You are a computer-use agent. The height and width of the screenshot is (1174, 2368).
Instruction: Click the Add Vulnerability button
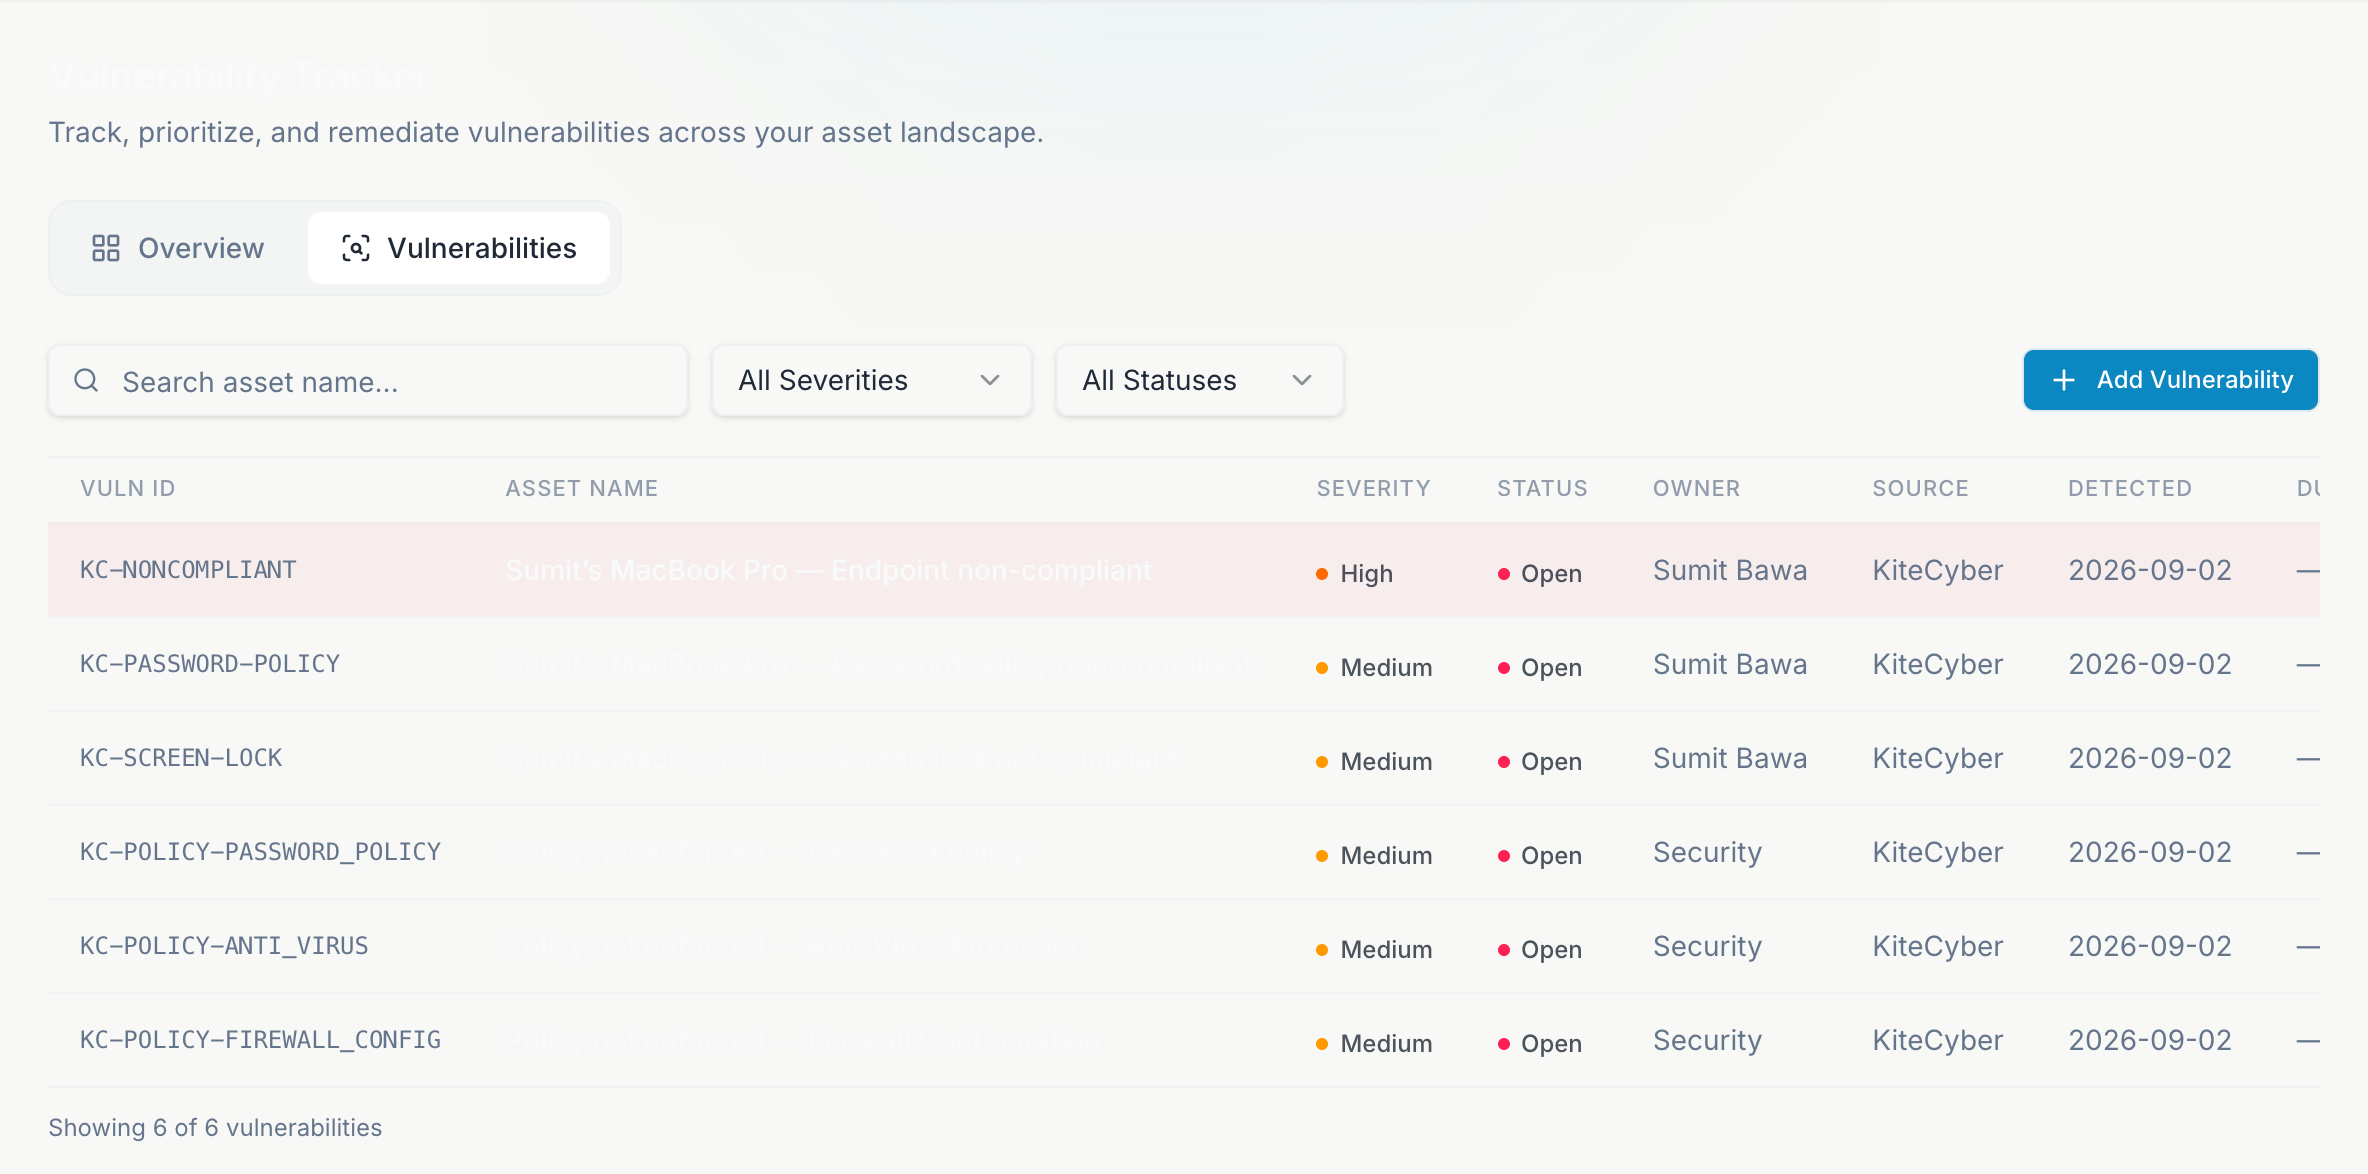(2170, 380)
